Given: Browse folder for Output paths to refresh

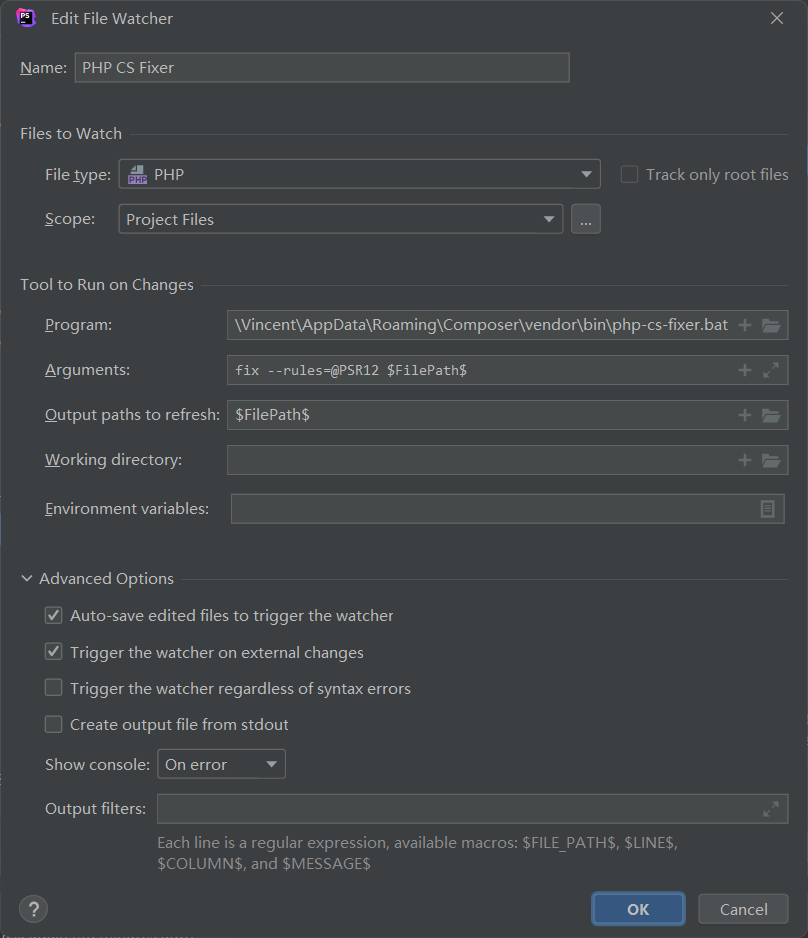Looking at the screenshot, I should click(x=771, y=415).
